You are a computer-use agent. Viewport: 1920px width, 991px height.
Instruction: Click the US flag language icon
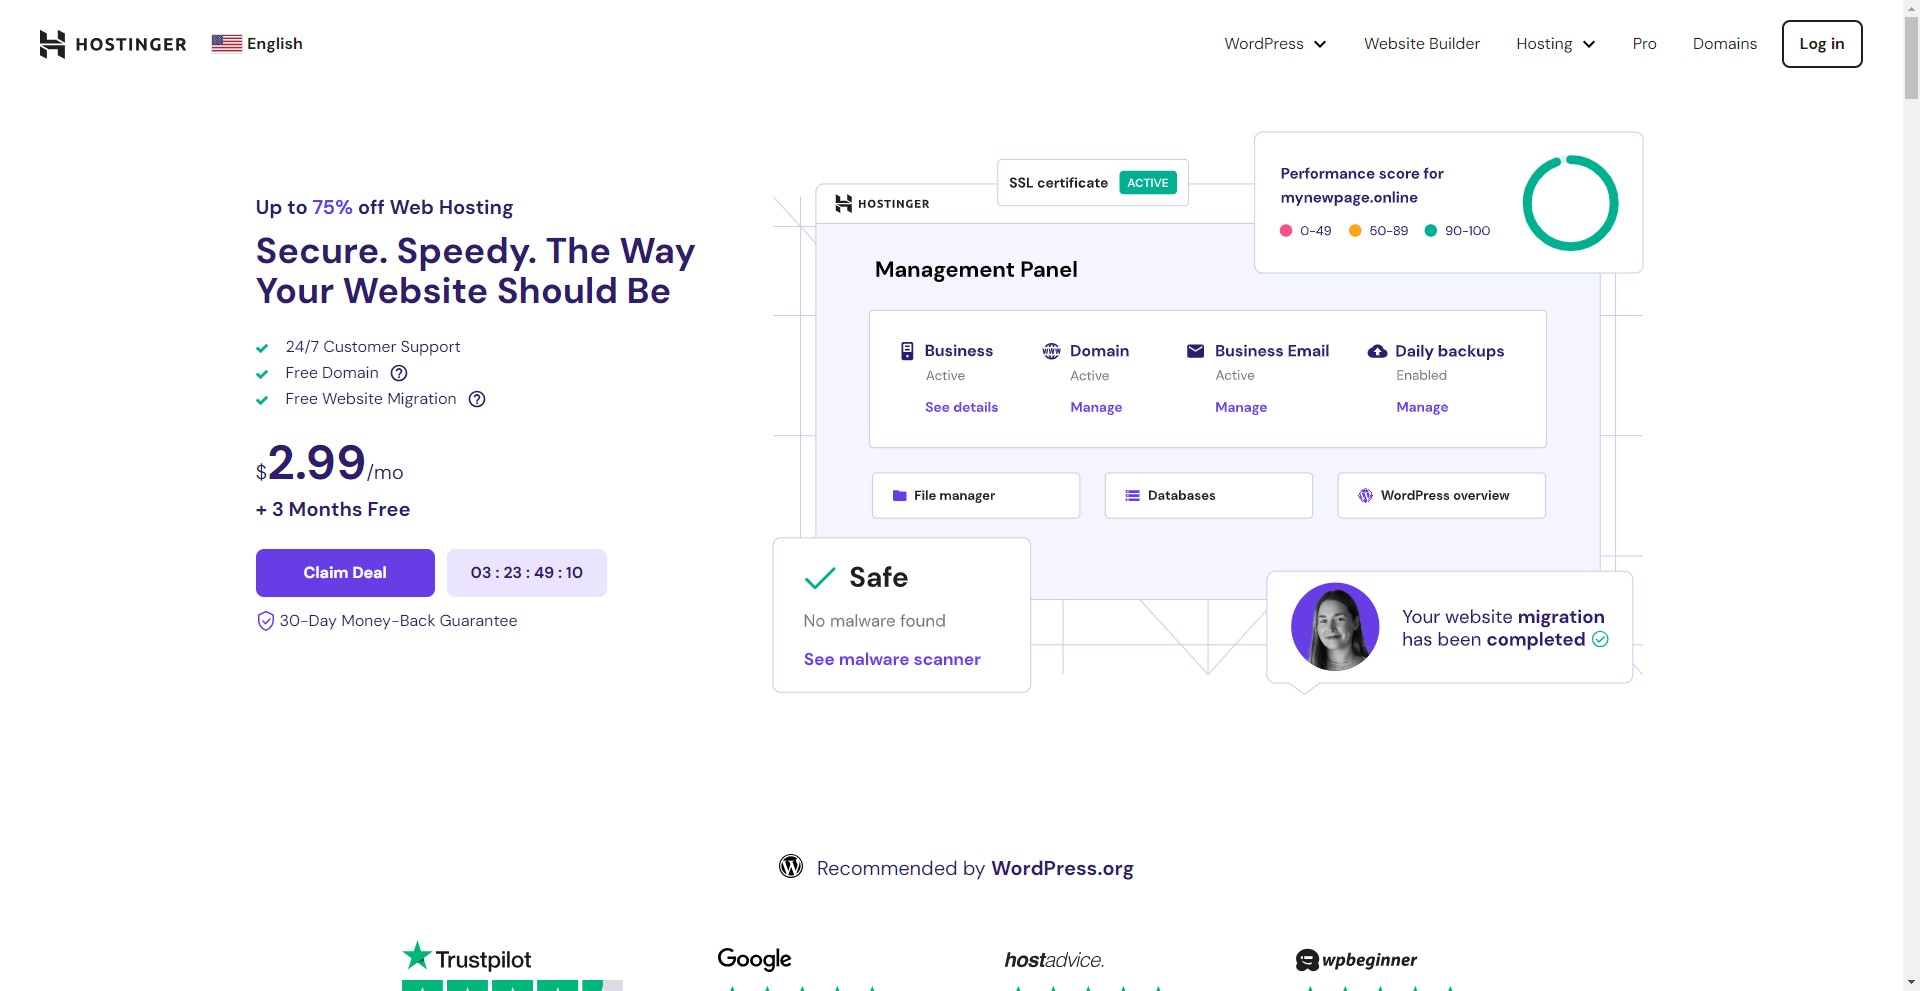click(226, 43)
